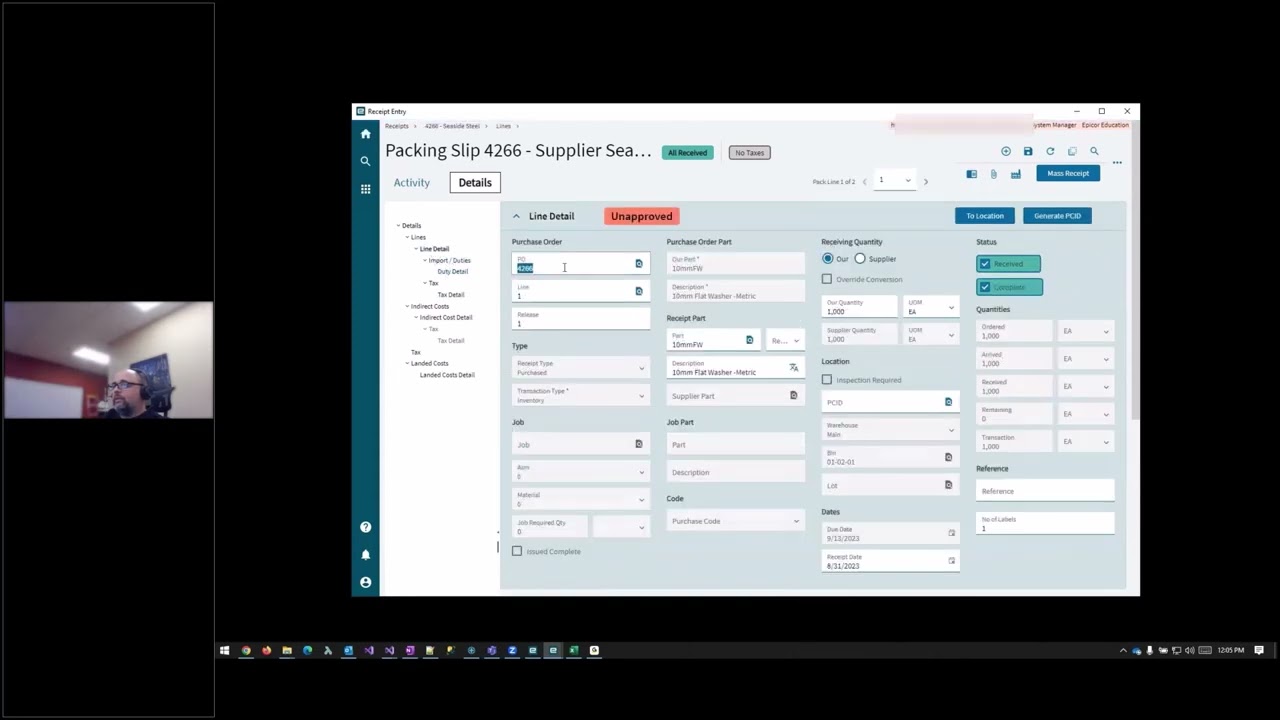Screen dimensions: 1280x720
Task: Open the Our Quantity UOM dropdown
Action: click(932, 307)
